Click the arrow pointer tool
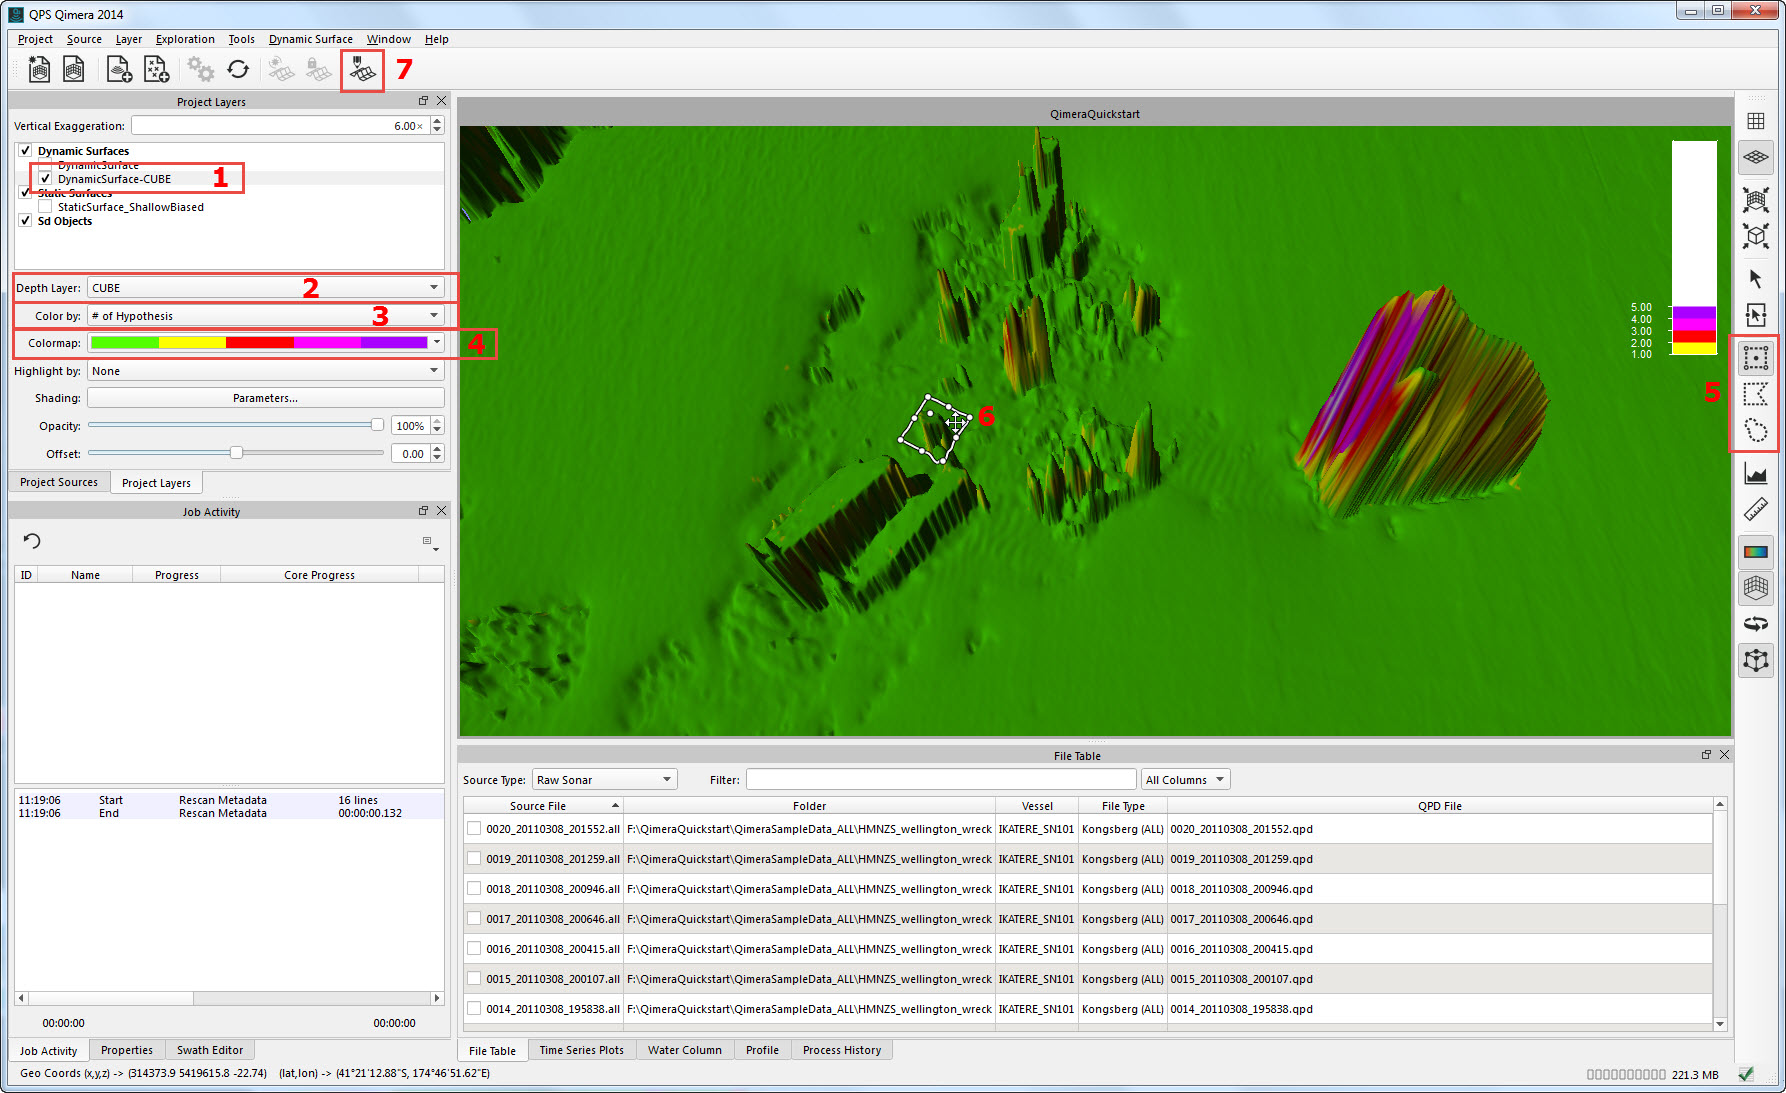 pos(1755,278)
